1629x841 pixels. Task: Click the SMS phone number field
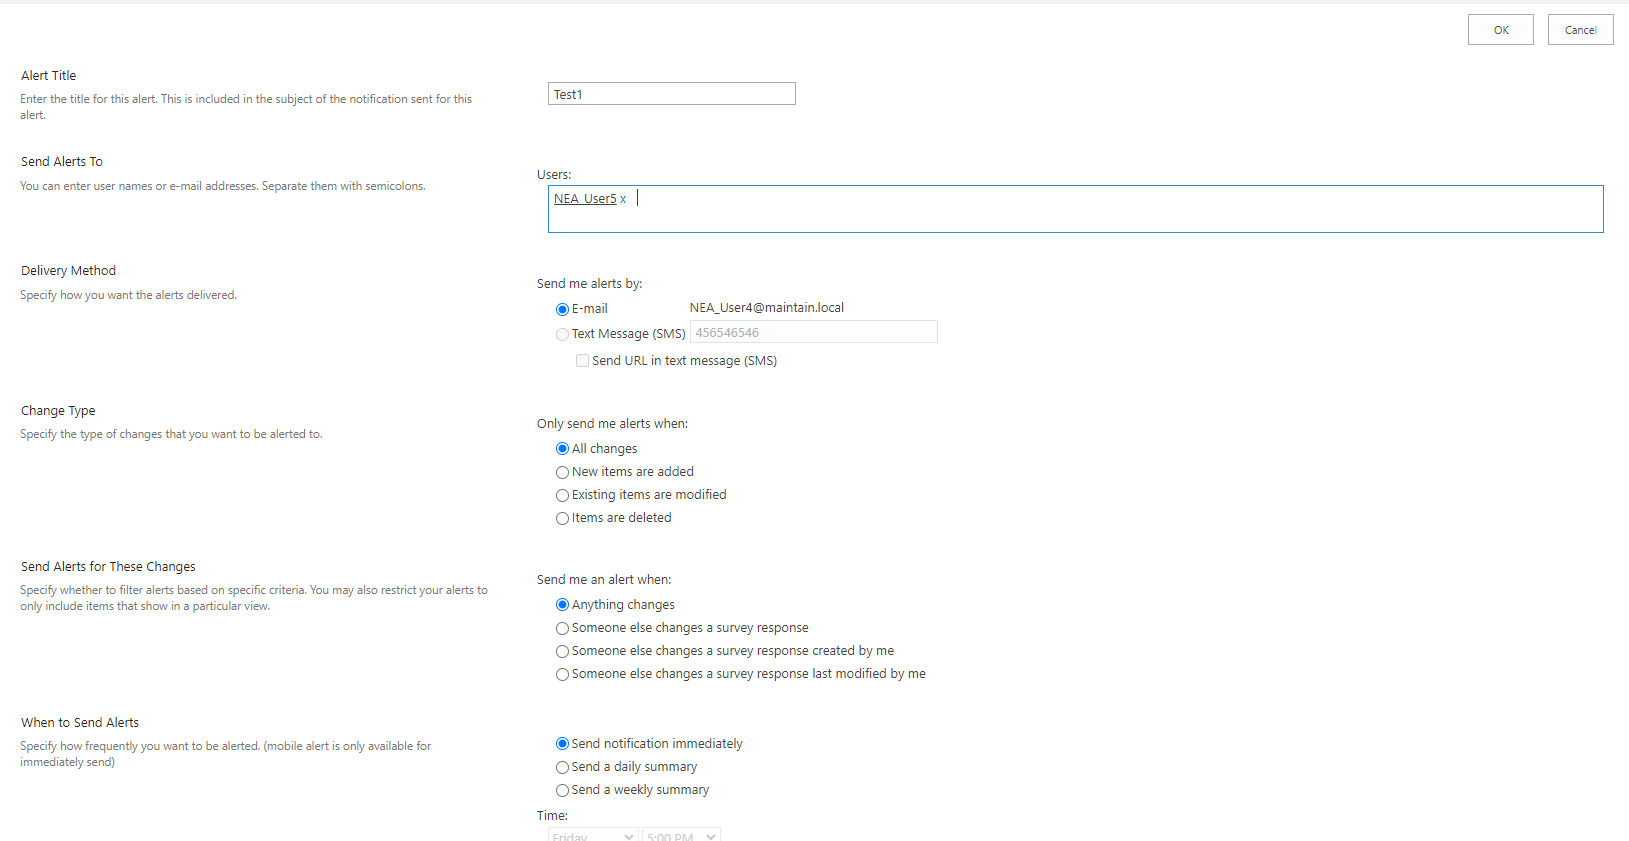(814, 332)
